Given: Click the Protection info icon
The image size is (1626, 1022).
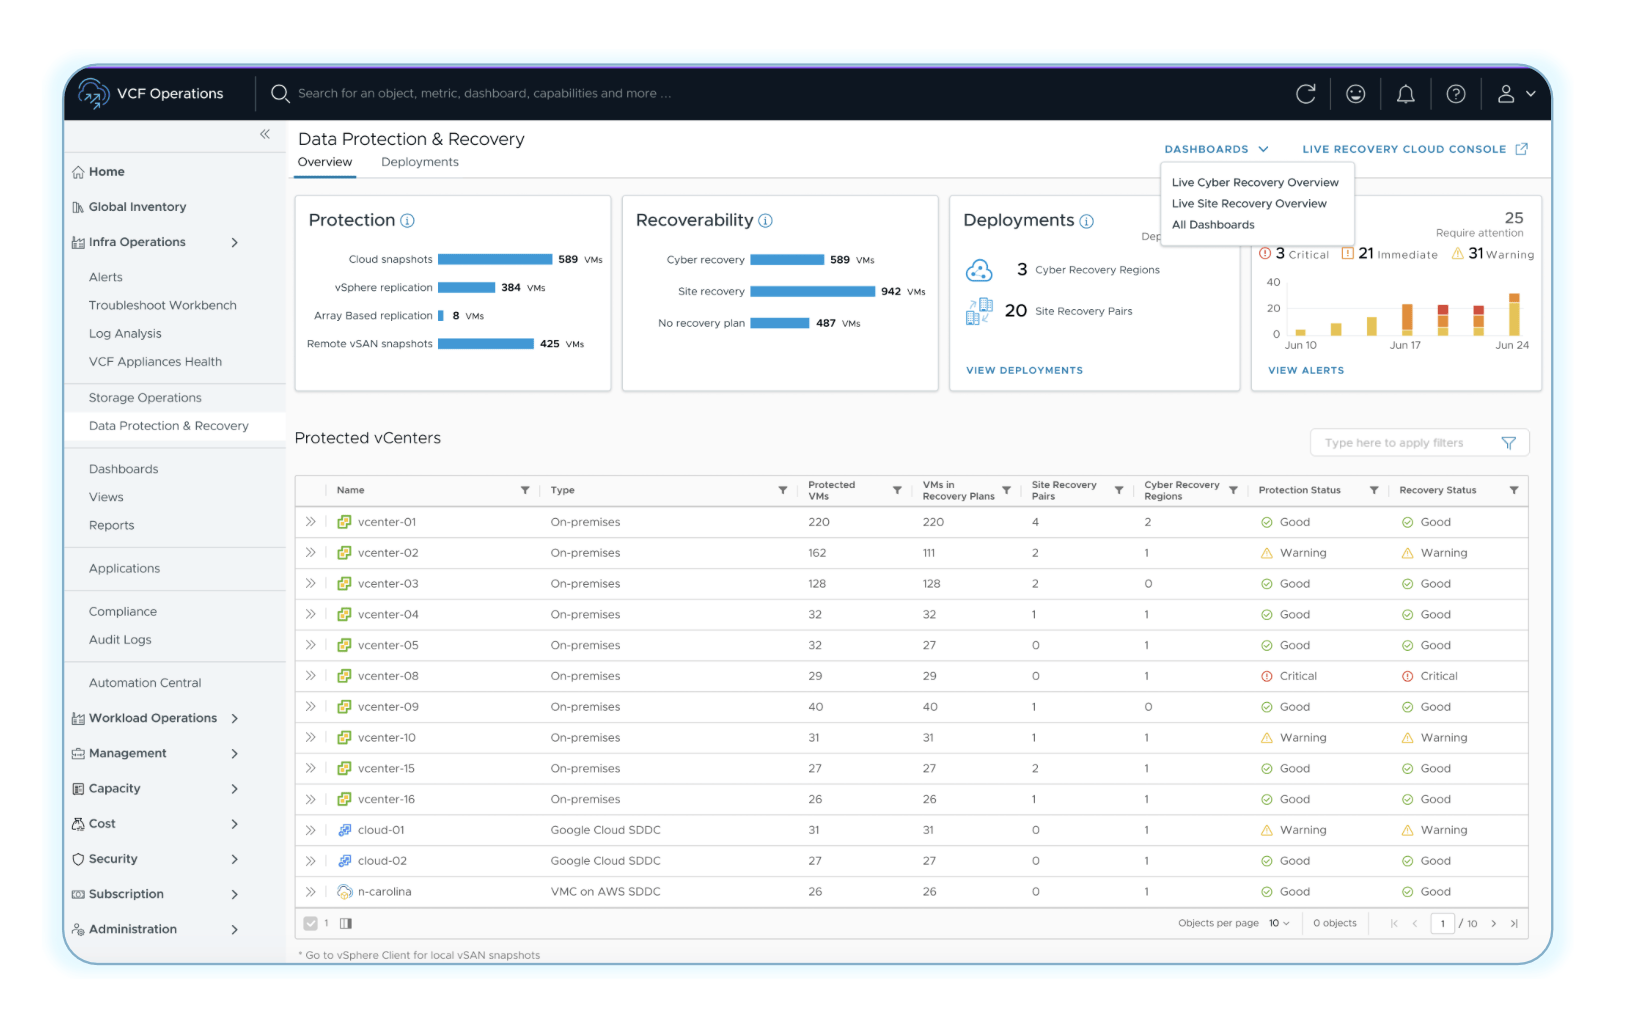Looking at the screenshot, I should coord(407,221).
